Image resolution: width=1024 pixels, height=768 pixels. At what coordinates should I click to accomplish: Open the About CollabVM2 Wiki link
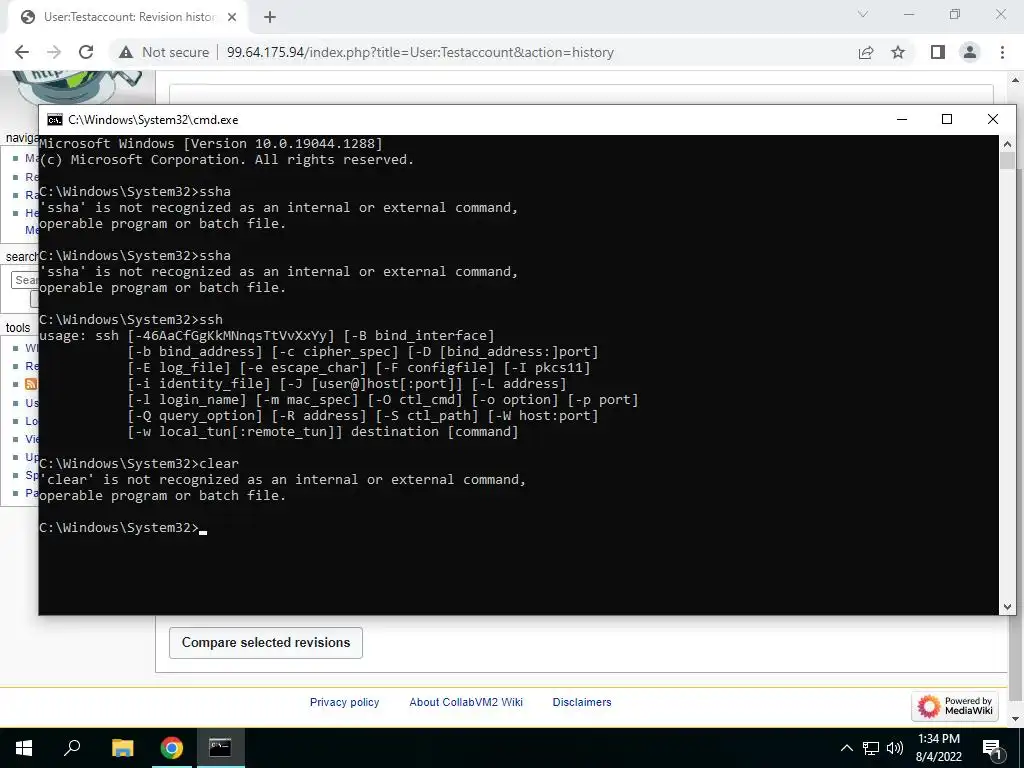pos(466,702)
